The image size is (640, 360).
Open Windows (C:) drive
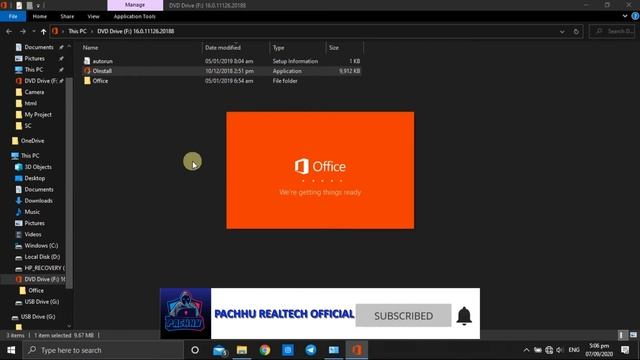pyautogui.click(x=41, y=246)
